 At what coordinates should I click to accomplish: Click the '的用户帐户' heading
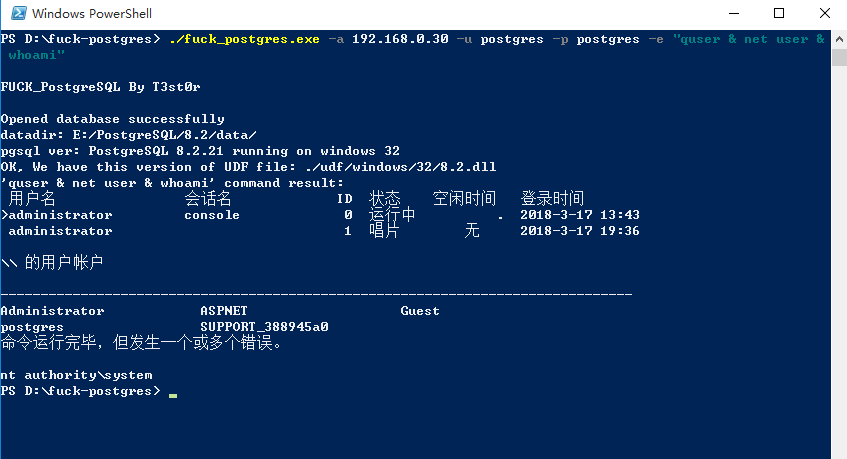click(64, 262)
